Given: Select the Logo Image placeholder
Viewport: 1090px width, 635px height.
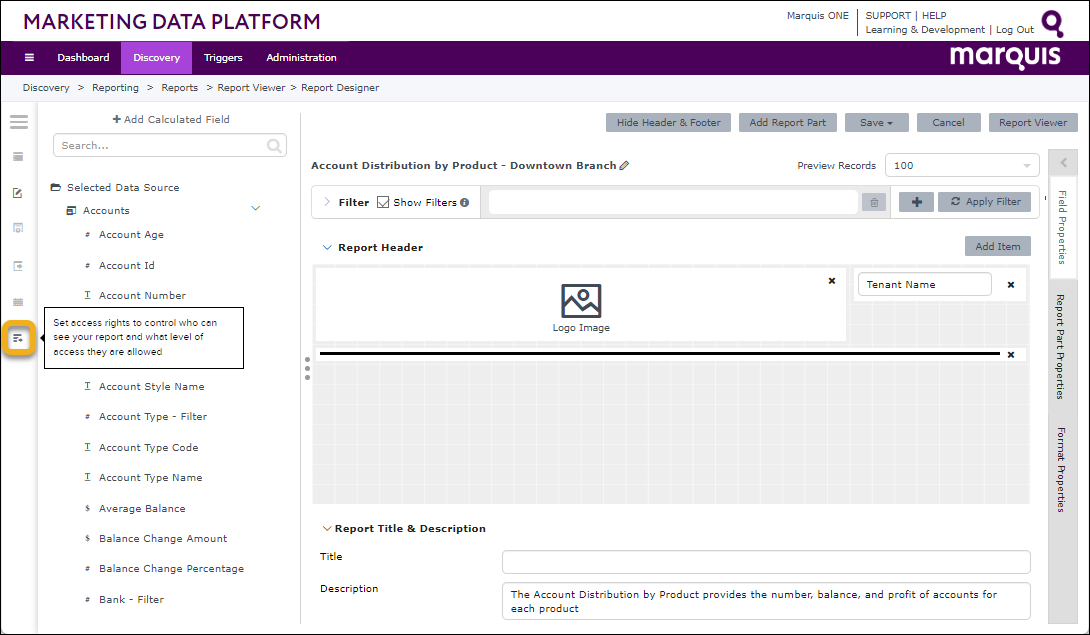Looking at the screenshot, I should tap(581, 308).
